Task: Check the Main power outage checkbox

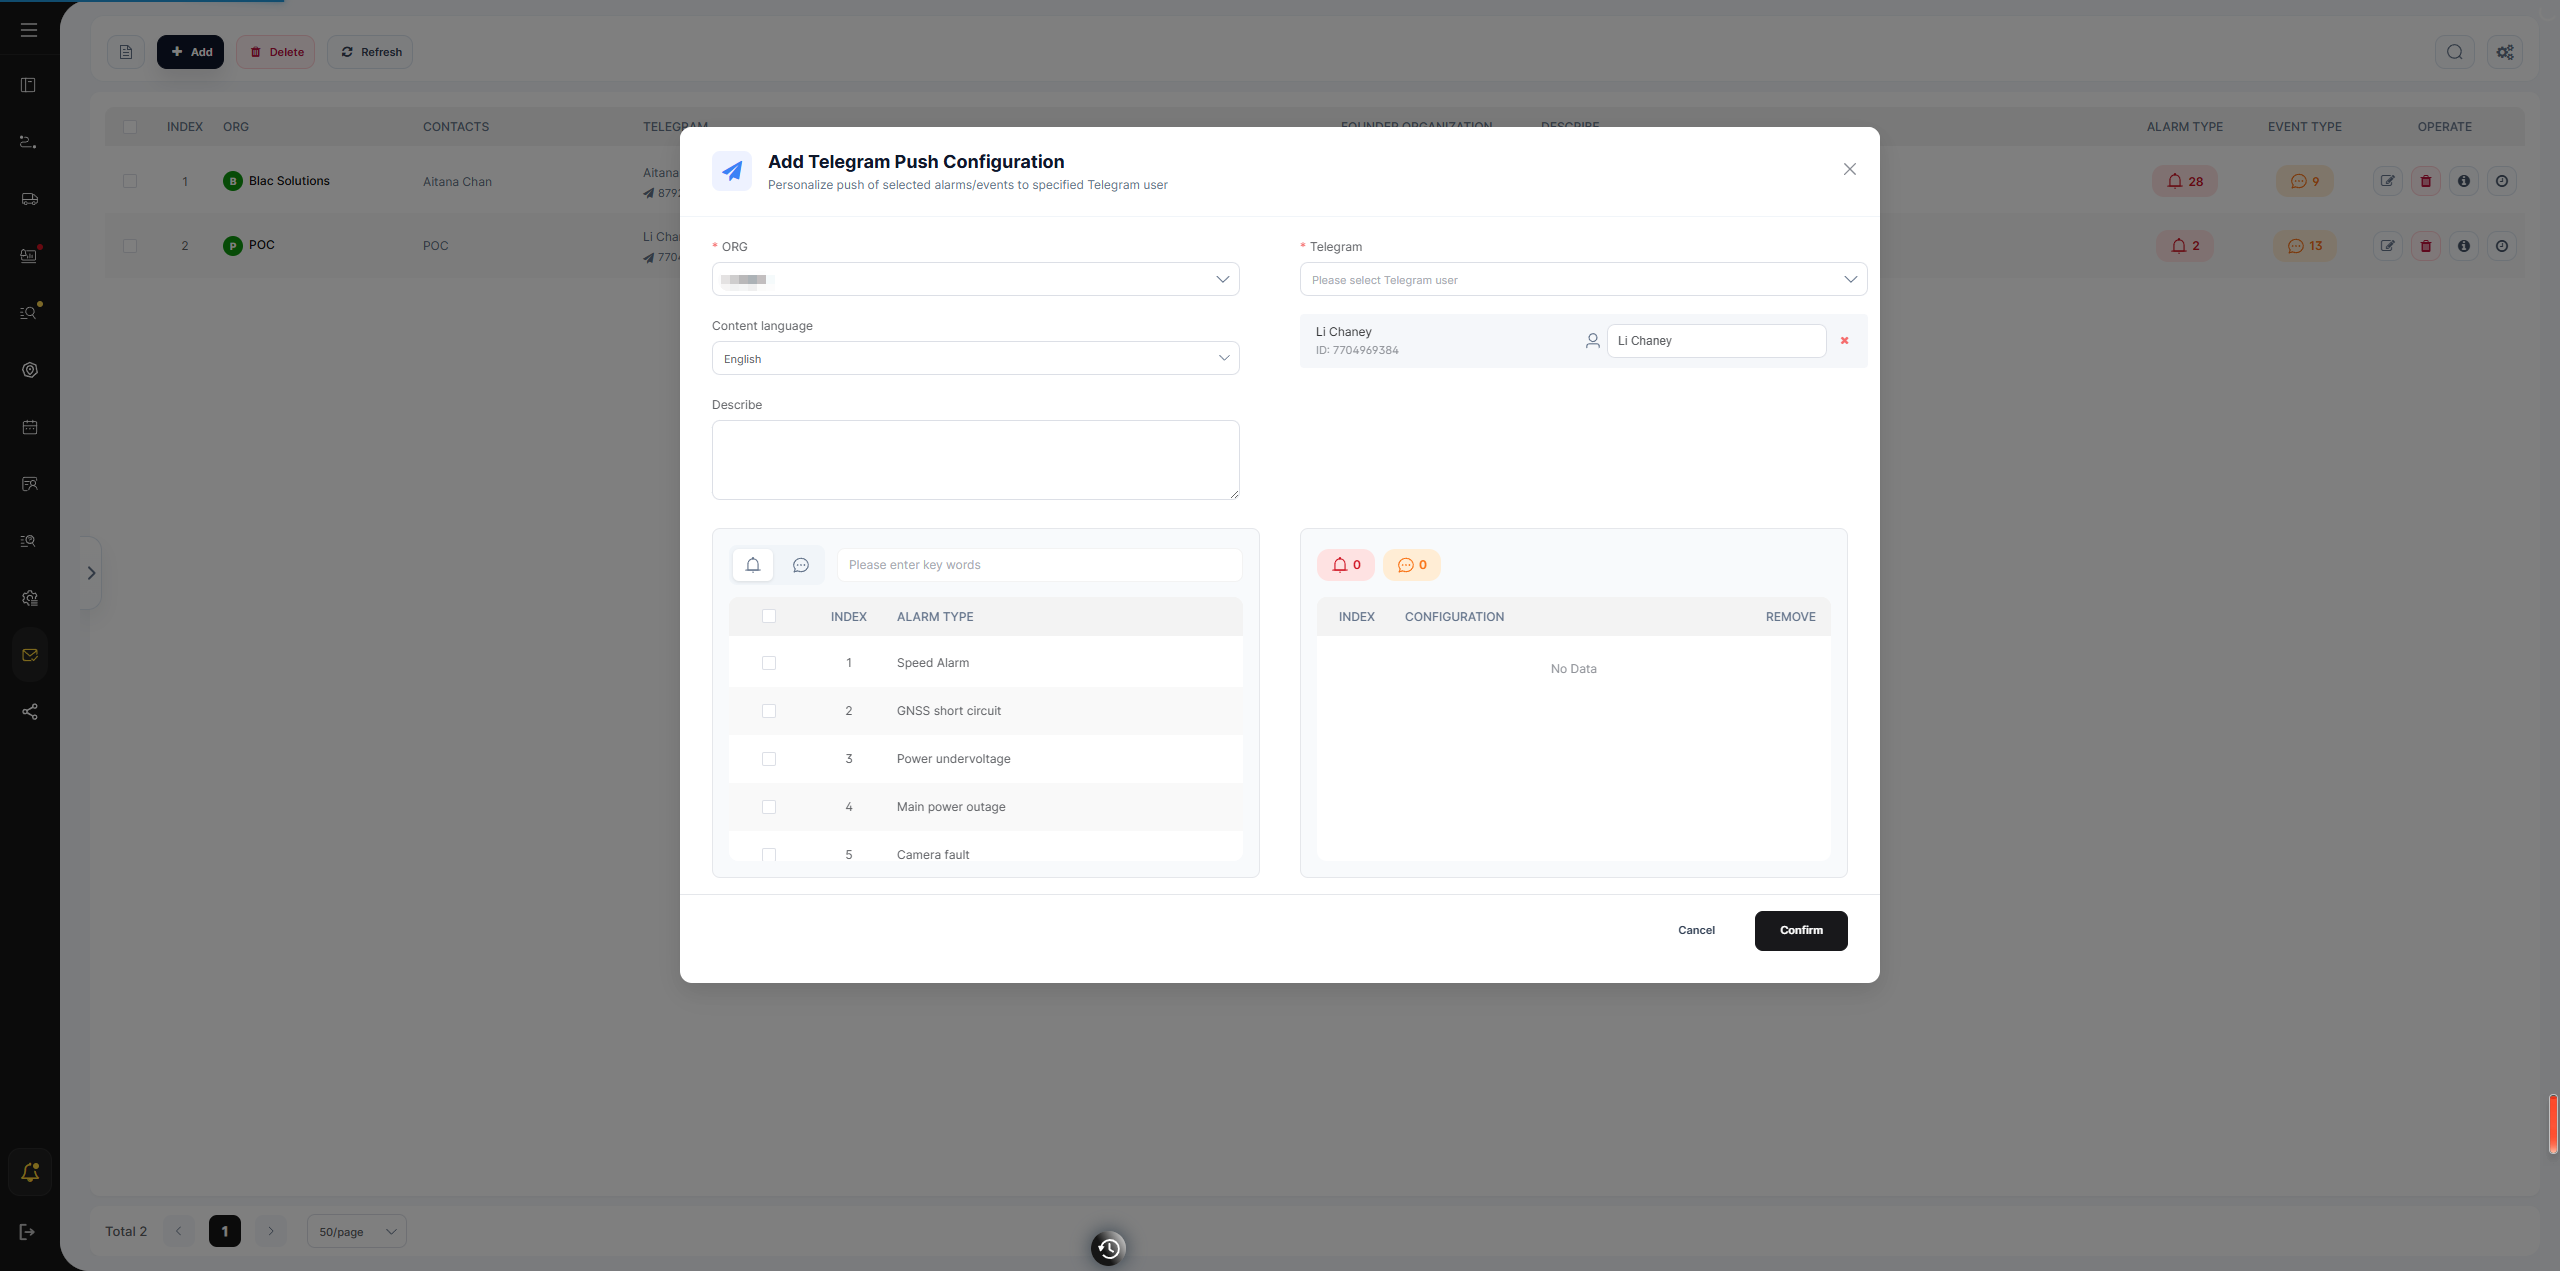Action: [769, 807]
